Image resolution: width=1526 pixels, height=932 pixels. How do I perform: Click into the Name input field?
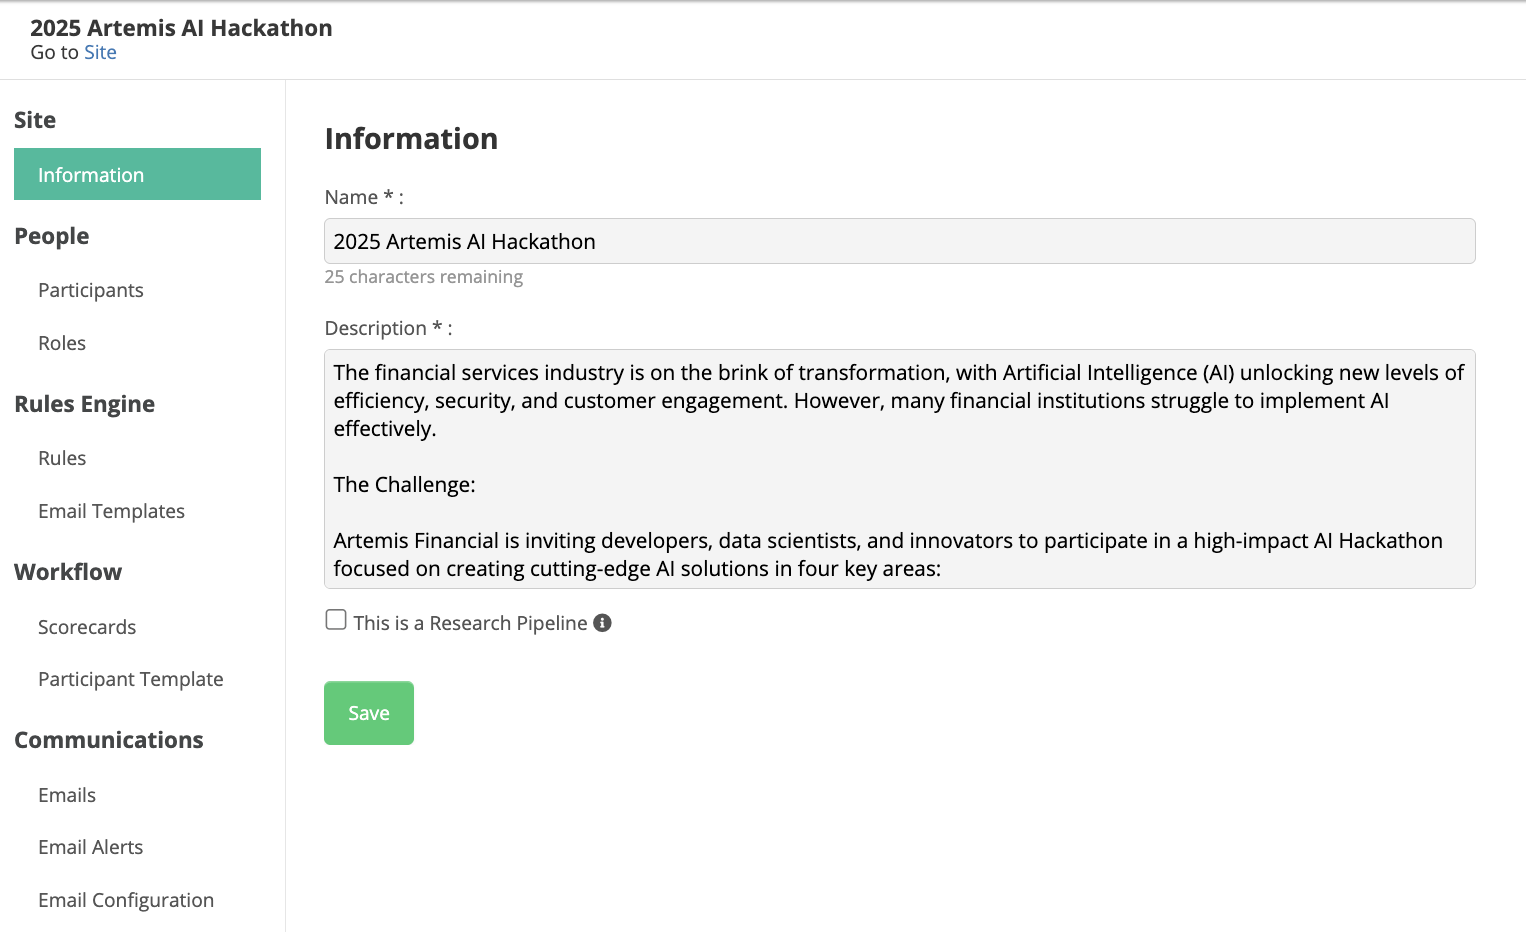coord(900,241)
